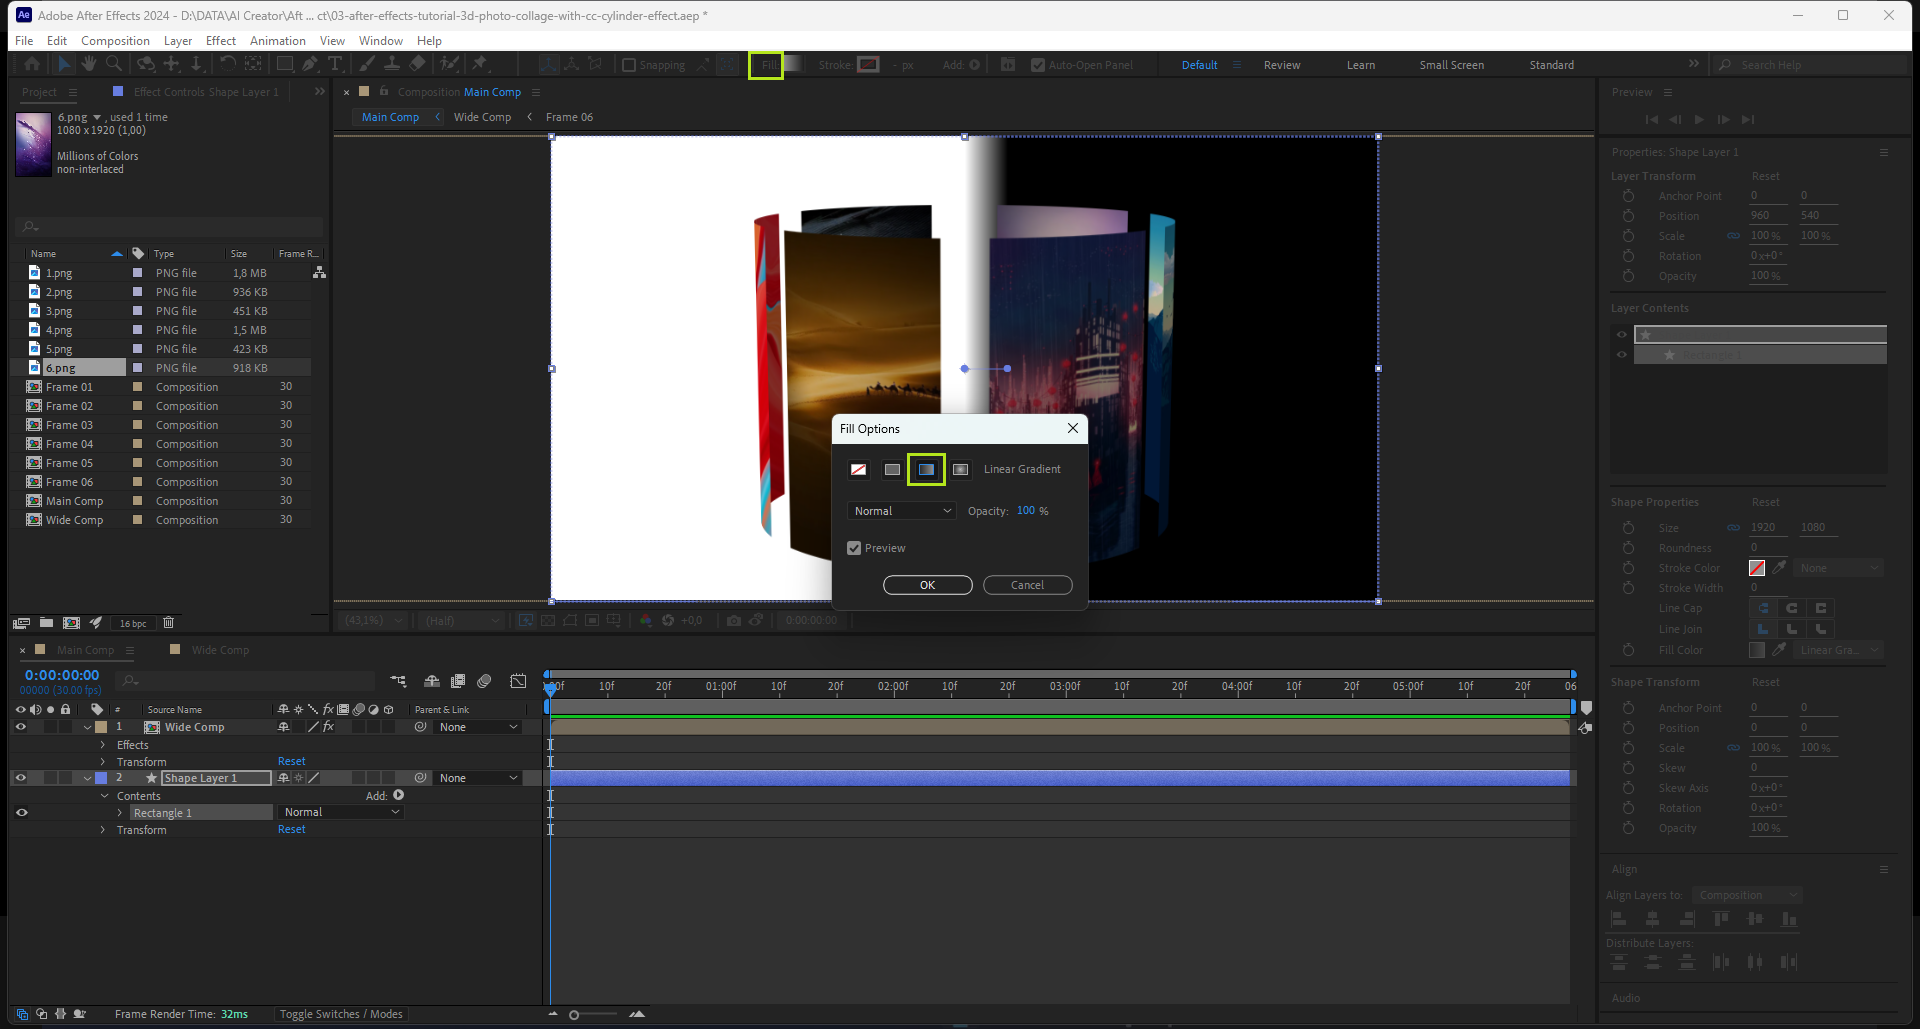Hide the Wide Comp layer eye toggle

point(20,727)
